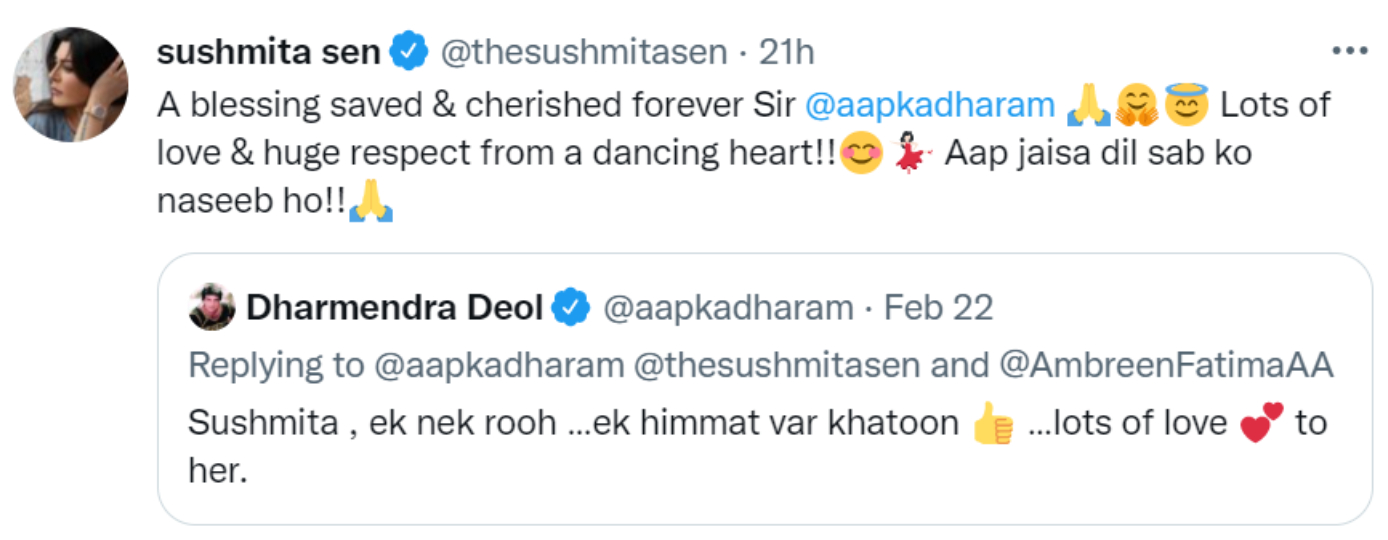This screenshot has height=540, width=1388.
Task: Click sushmita sen's profile avatar
Action: [70, 85]
